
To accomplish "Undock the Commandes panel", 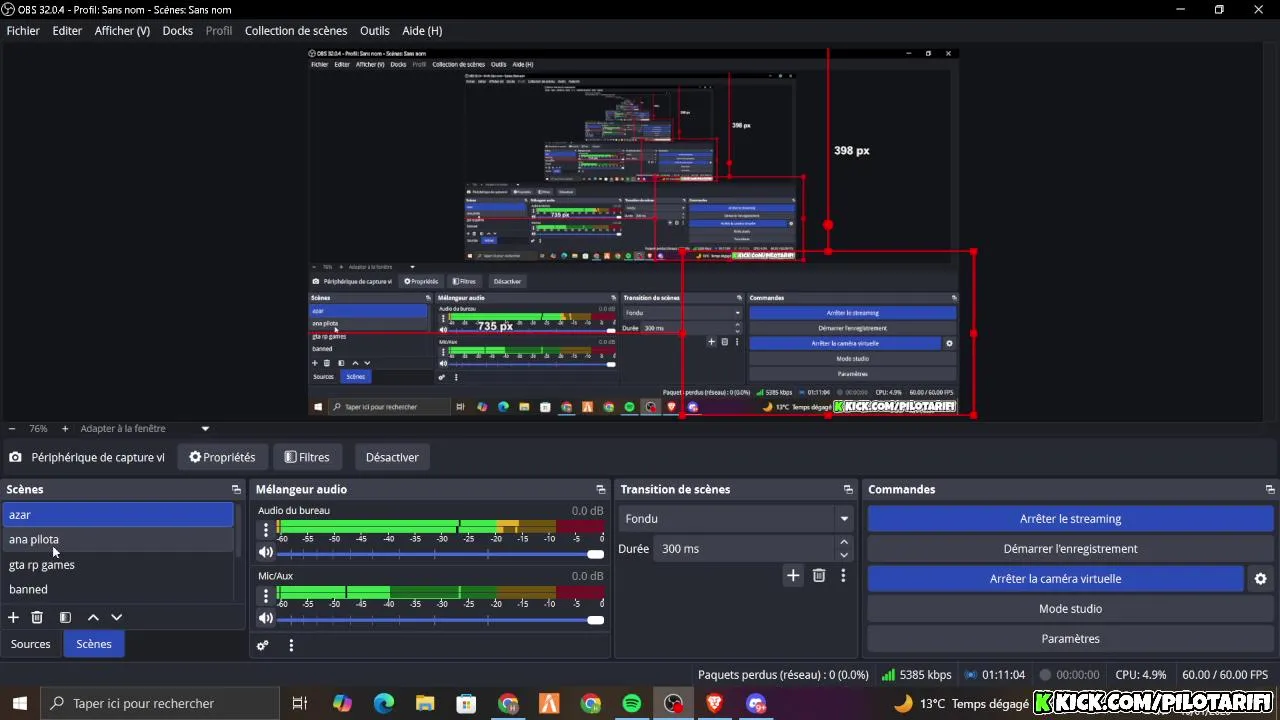I will pos(1270,490).
